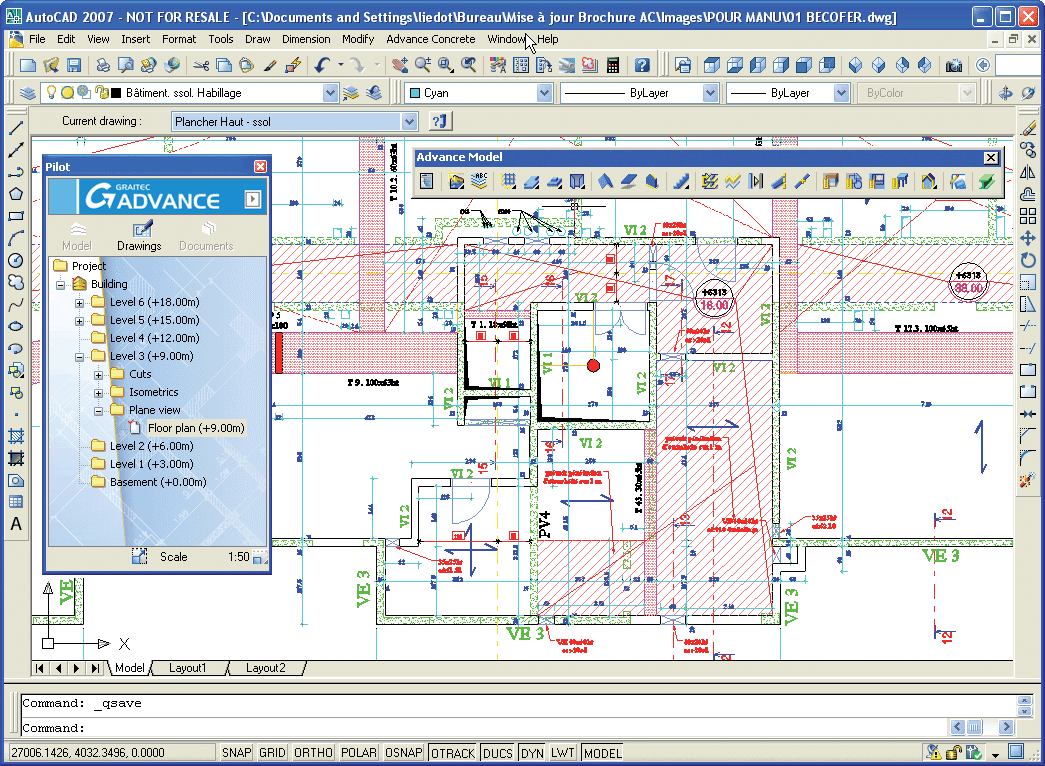Screen dimensions: 1045x766
Task: Click the house icon in Advance Model toolbar
Action: pos(928,181)
